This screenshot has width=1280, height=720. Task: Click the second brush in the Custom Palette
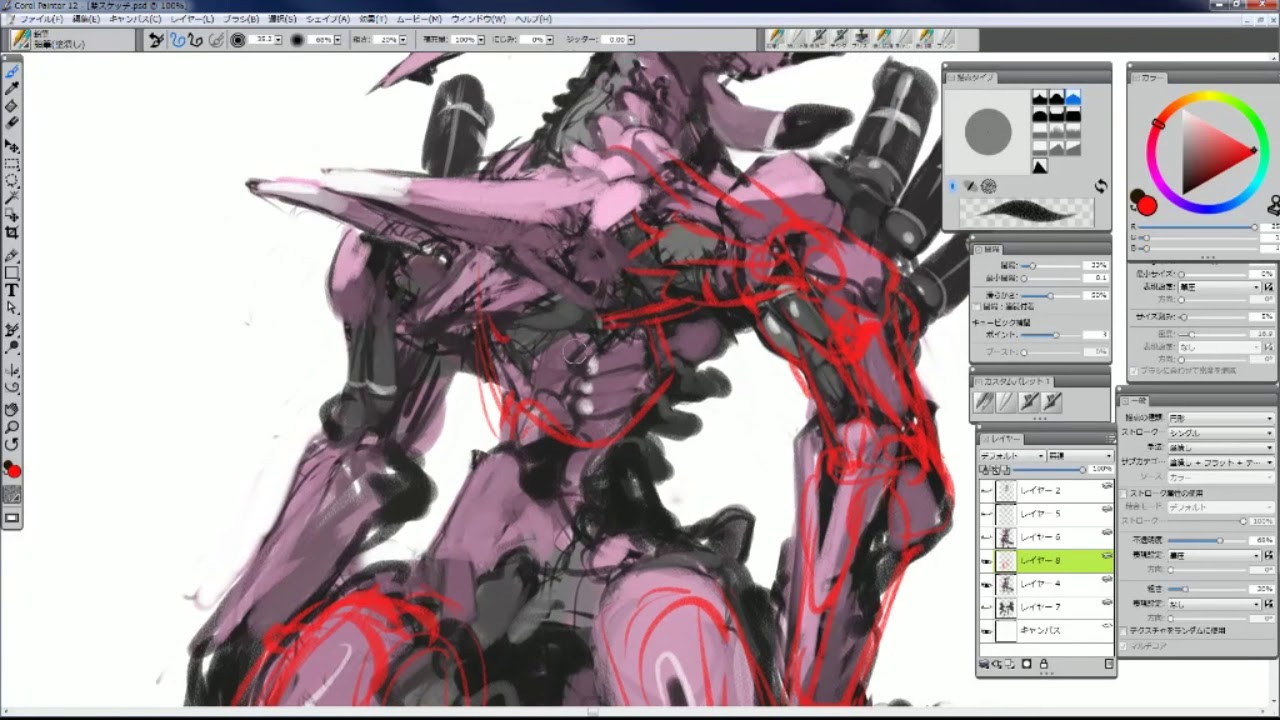[1007, 402]
